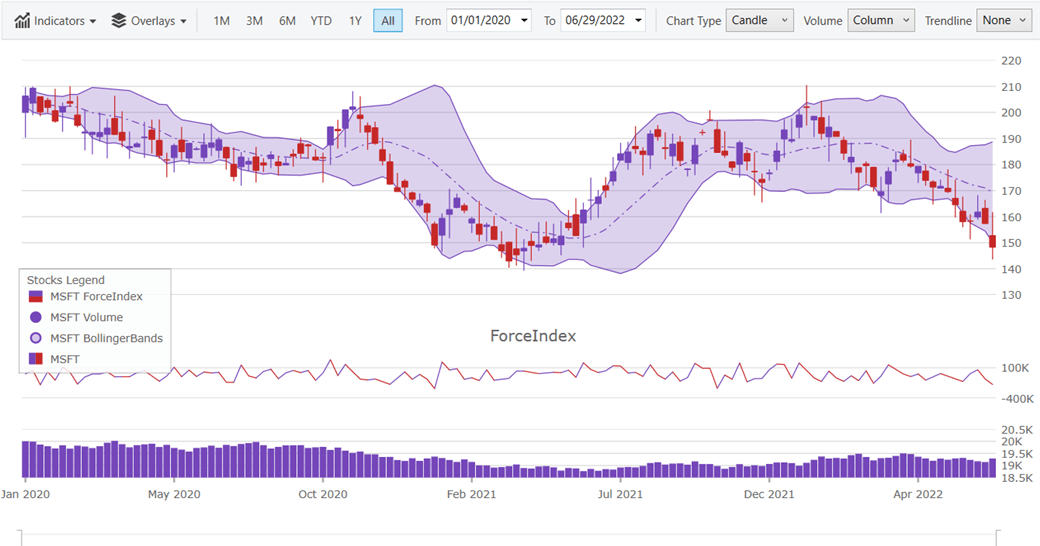This screenshot has height=546, width=1040.
Task: Click MSFT Volume legend circle
Action: [x=36, y=317]
